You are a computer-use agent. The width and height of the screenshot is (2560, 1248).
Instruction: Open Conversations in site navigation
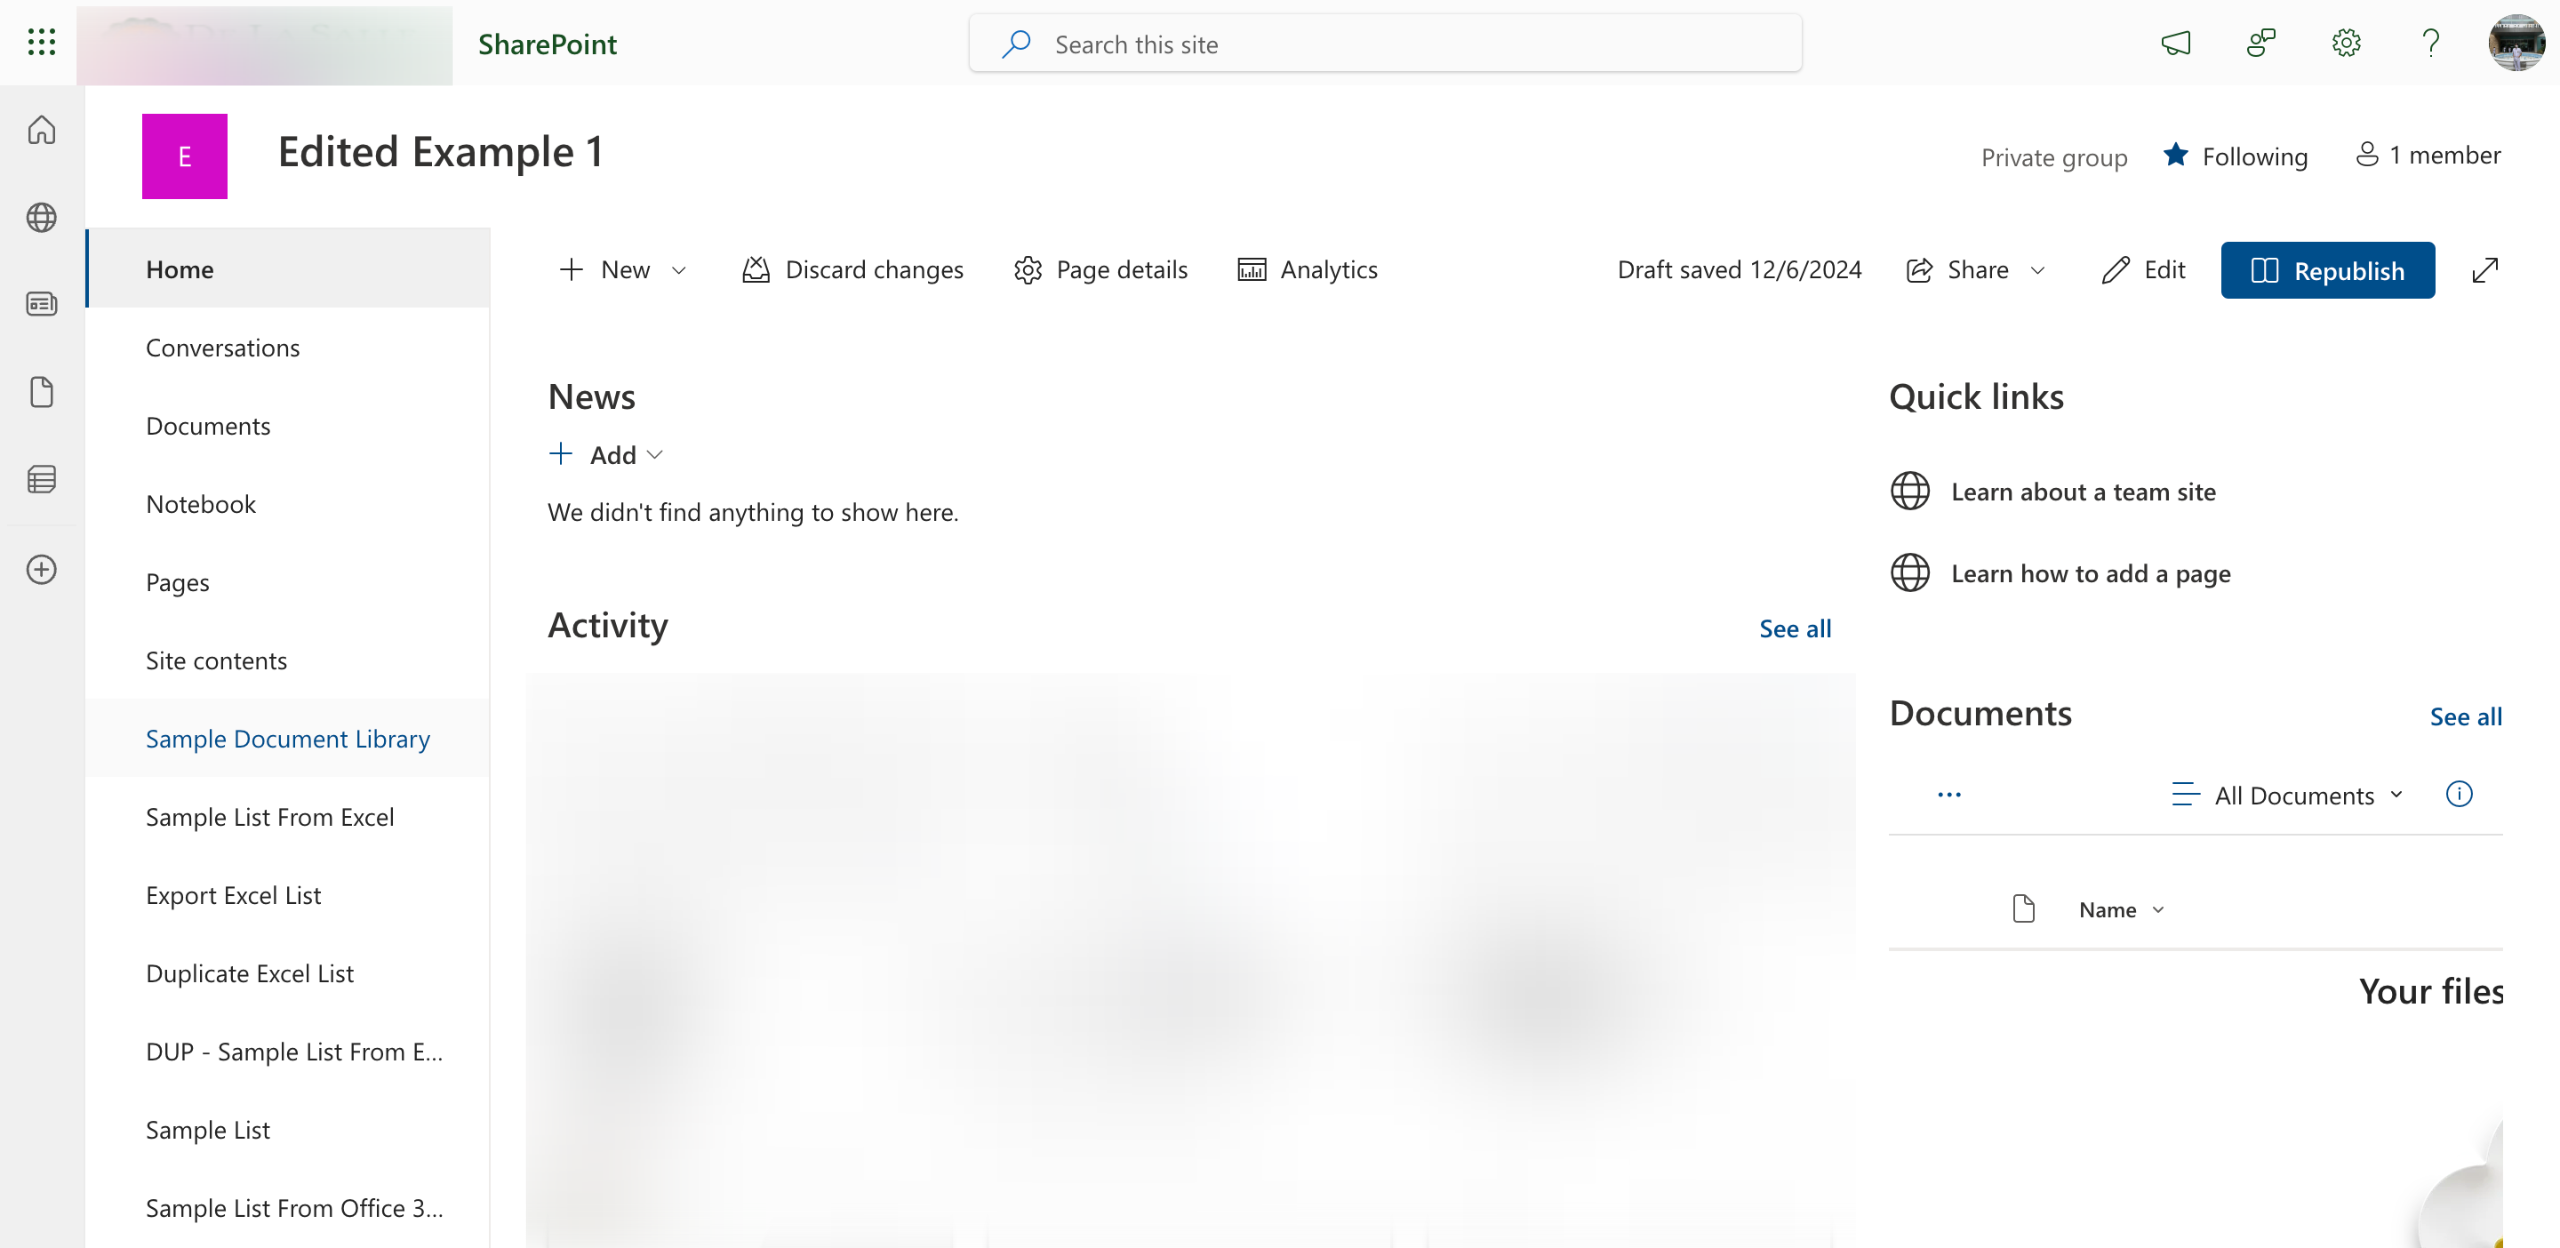(223, 348)
